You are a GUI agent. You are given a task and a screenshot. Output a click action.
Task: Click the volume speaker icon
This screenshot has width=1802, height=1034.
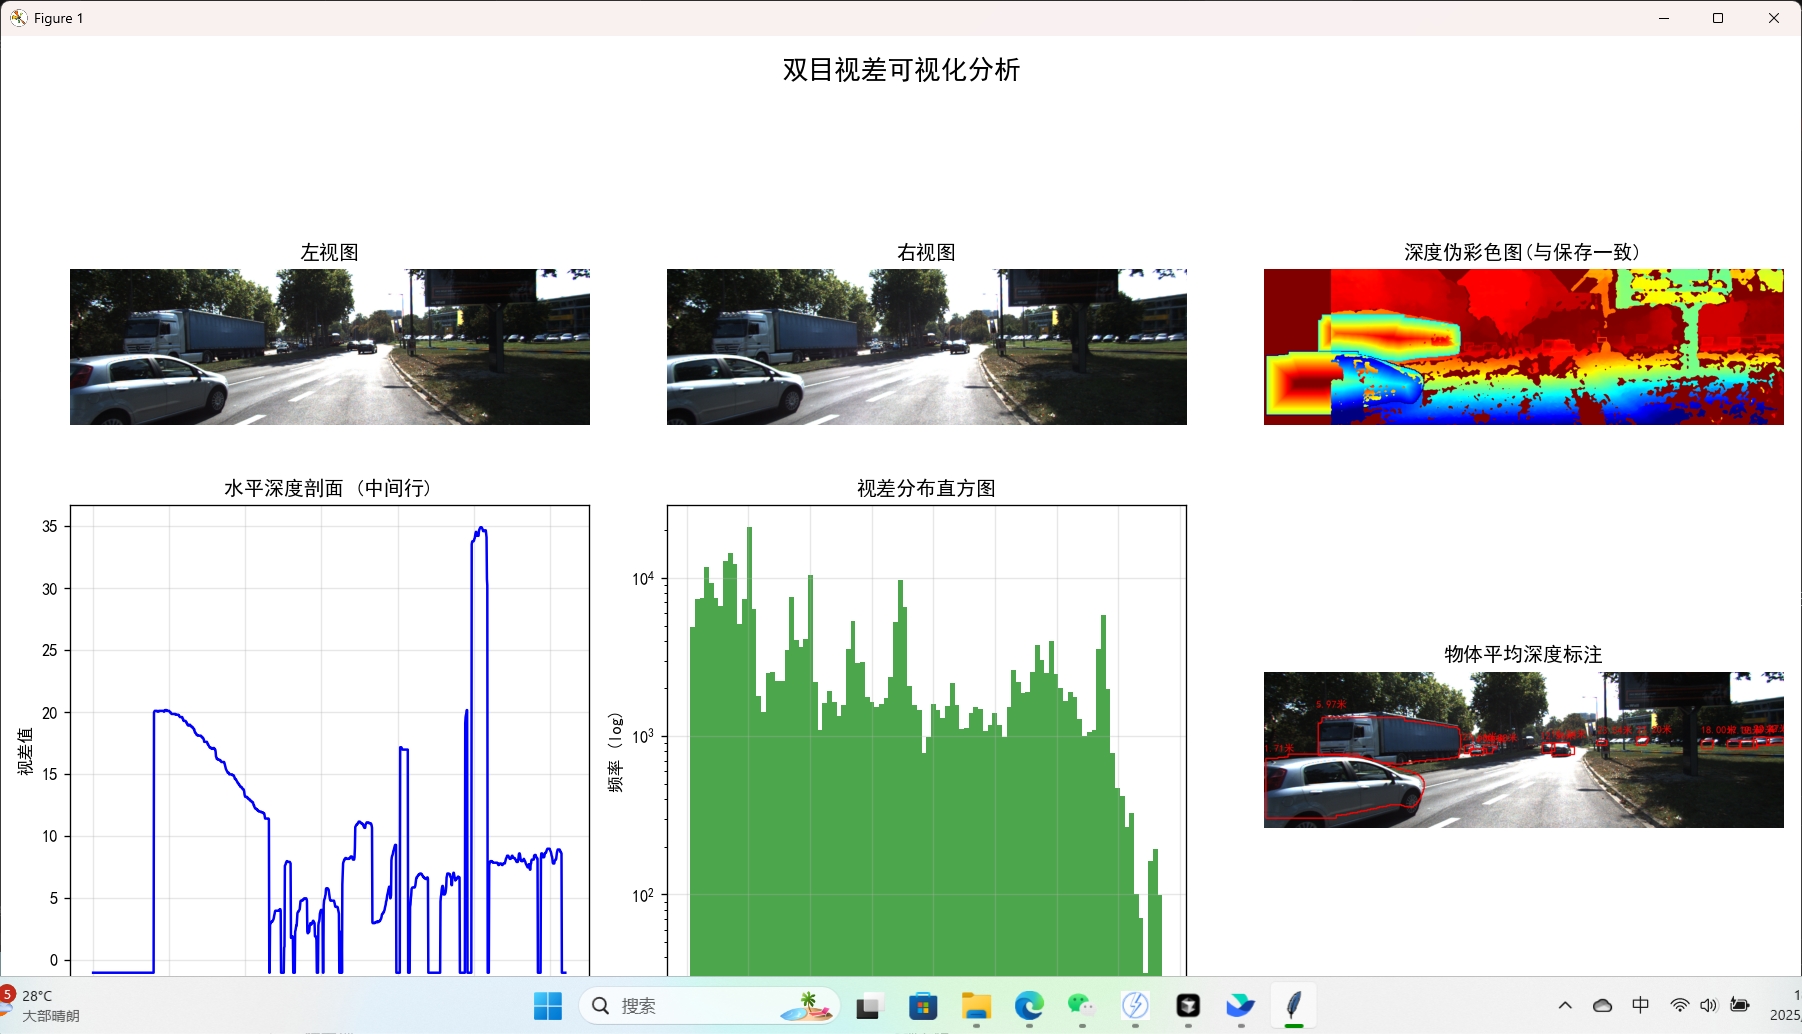1708,1006
